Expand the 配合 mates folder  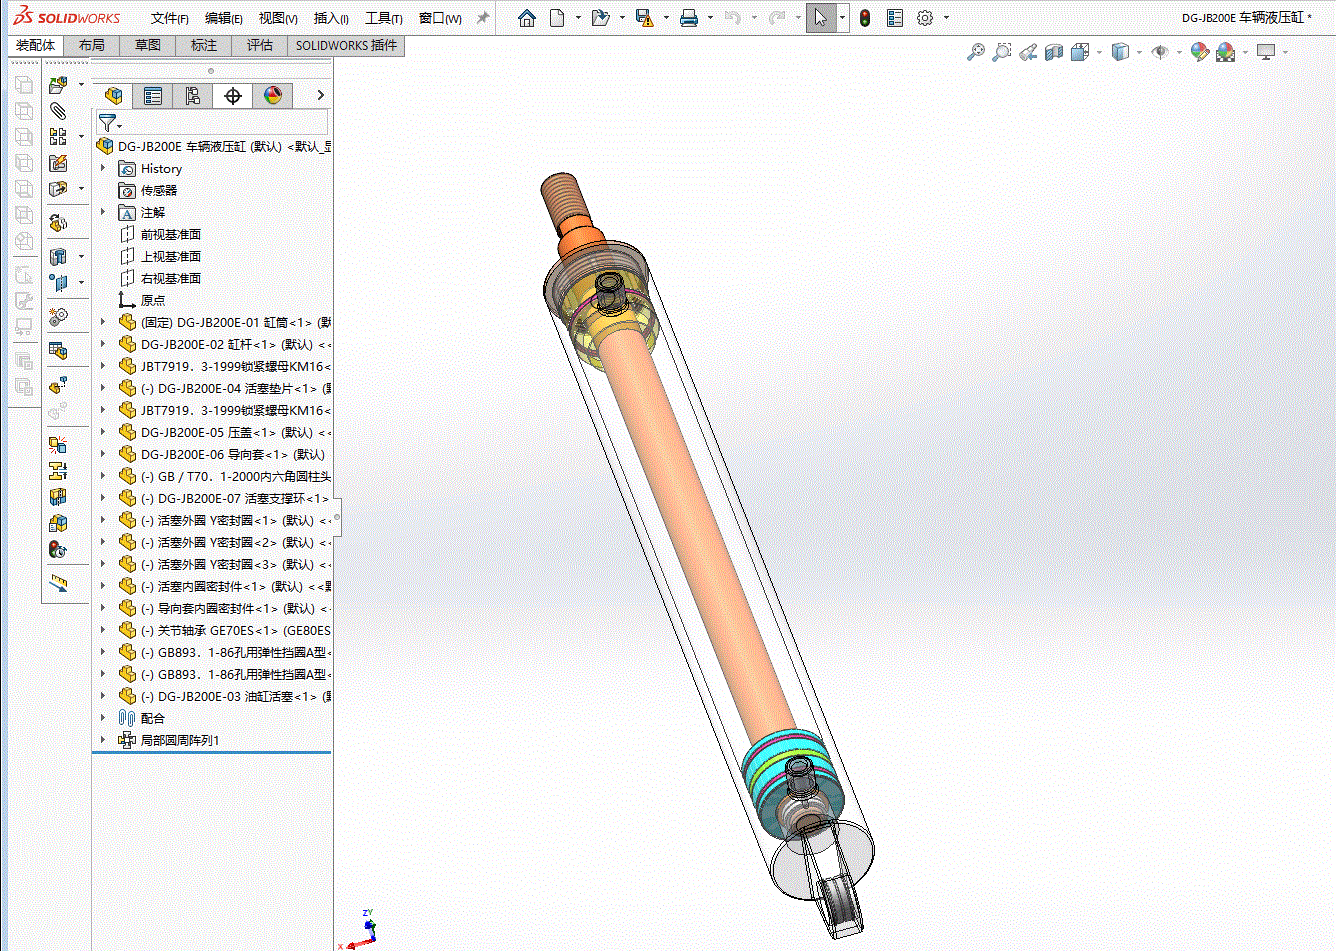click(x=103, y=718)
